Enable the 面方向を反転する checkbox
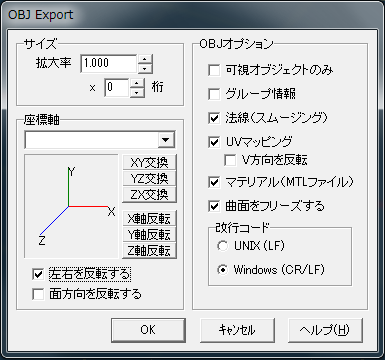The image size is (385, 360). [x=38, y=294]
